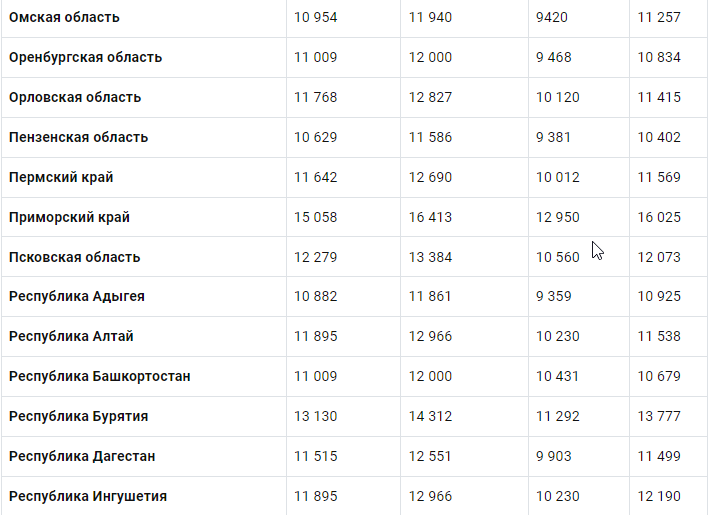The image size is (708, 515).
Task: Click the Омская область row label
Action: 64,17
